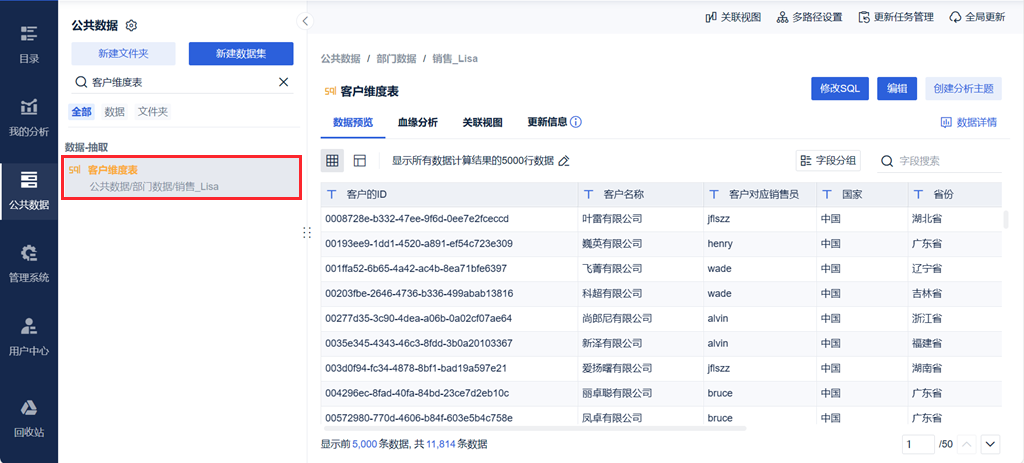Collapse the left panel with the chevron

[x=304, y=22]
